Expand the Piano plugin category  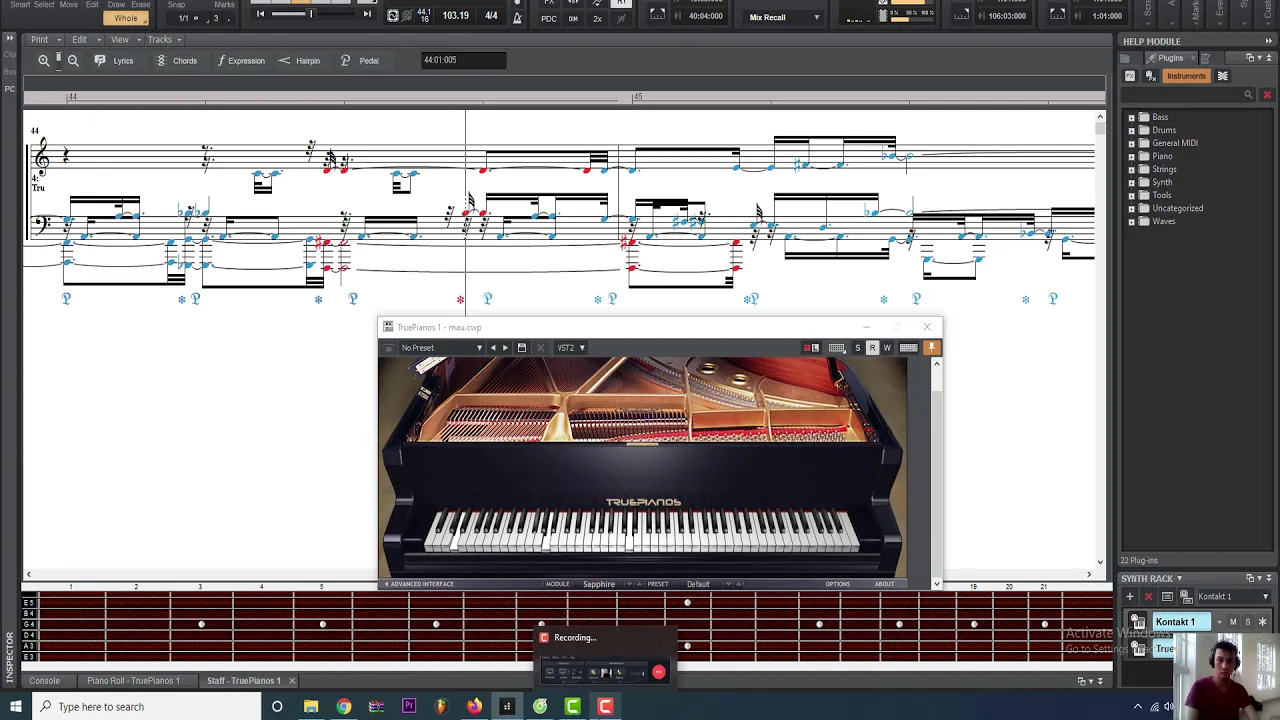1132,157
